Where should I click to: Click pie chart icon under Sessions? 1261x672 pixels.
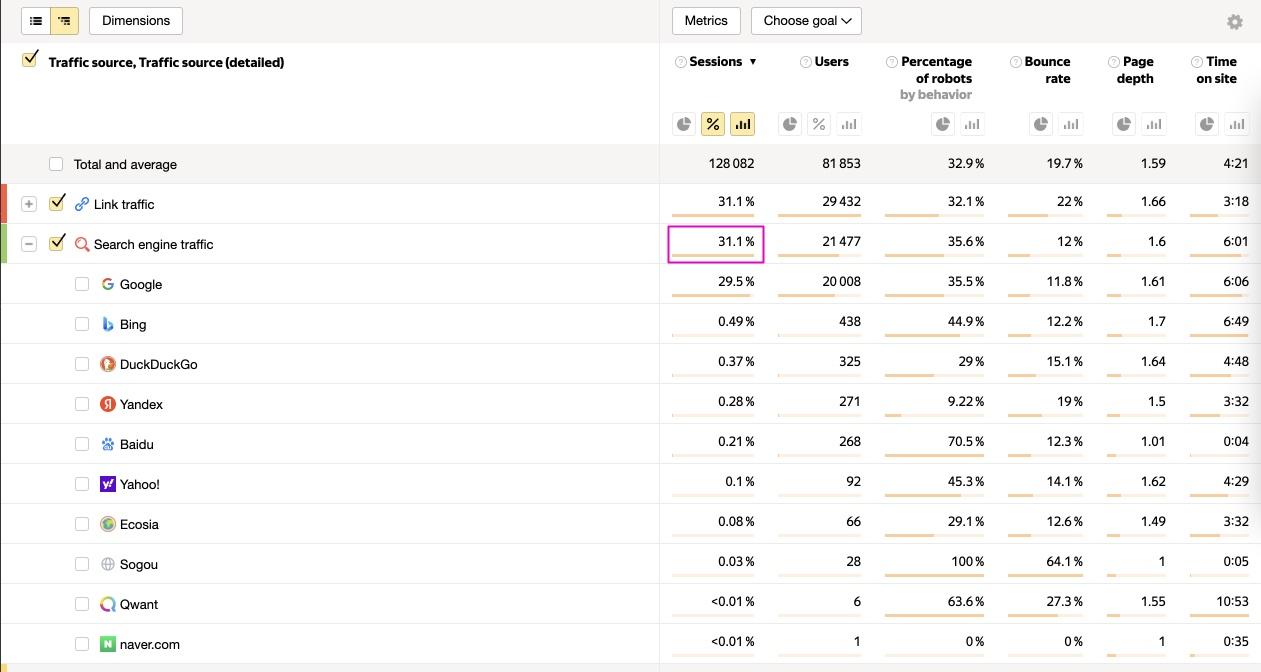click(x=684, y=124)
